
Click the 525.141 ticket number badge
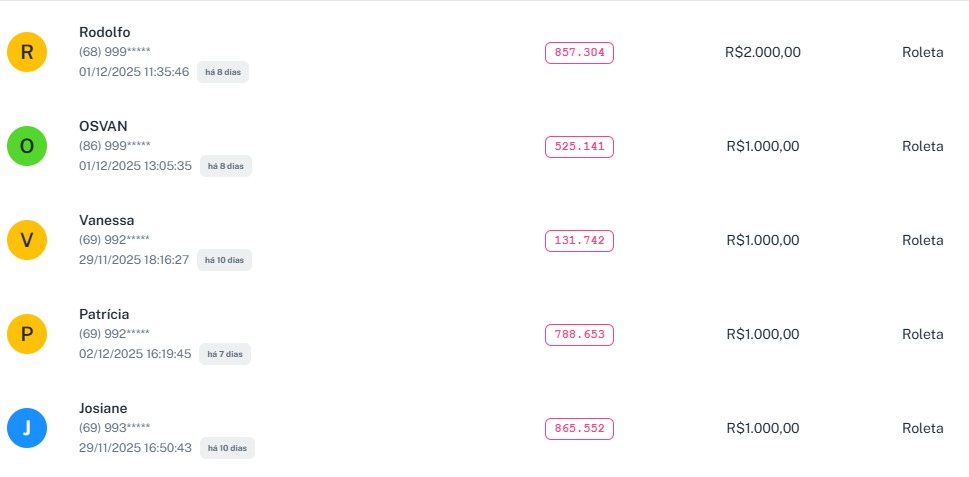pyautogui.click(x=579, y=147)
